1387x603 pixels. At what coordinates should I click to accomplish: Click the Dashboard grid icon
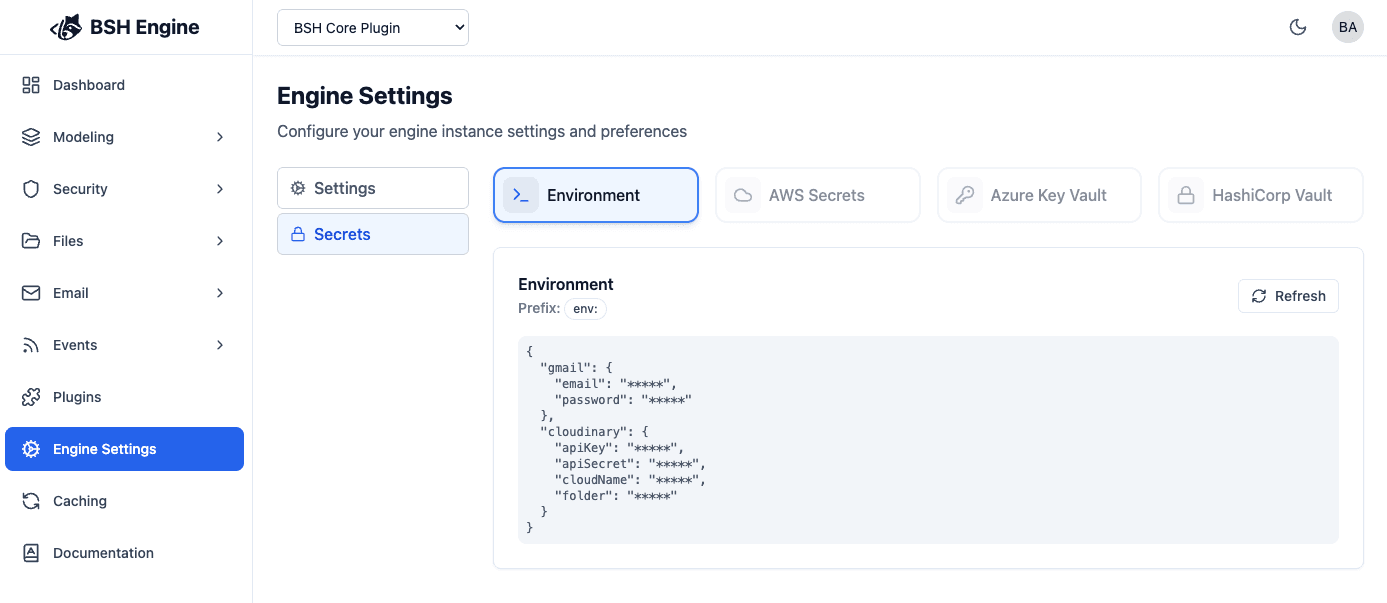[31, 85]
